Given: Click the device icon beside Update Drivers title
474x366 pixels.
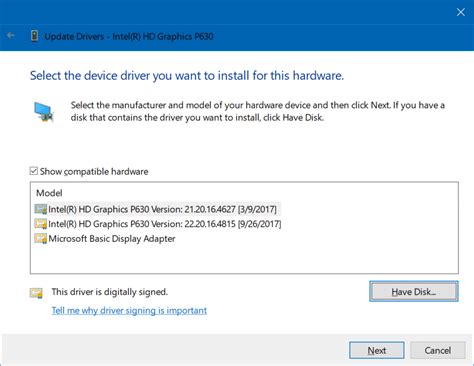Looking at the screenshot, I should click(34, 36).
